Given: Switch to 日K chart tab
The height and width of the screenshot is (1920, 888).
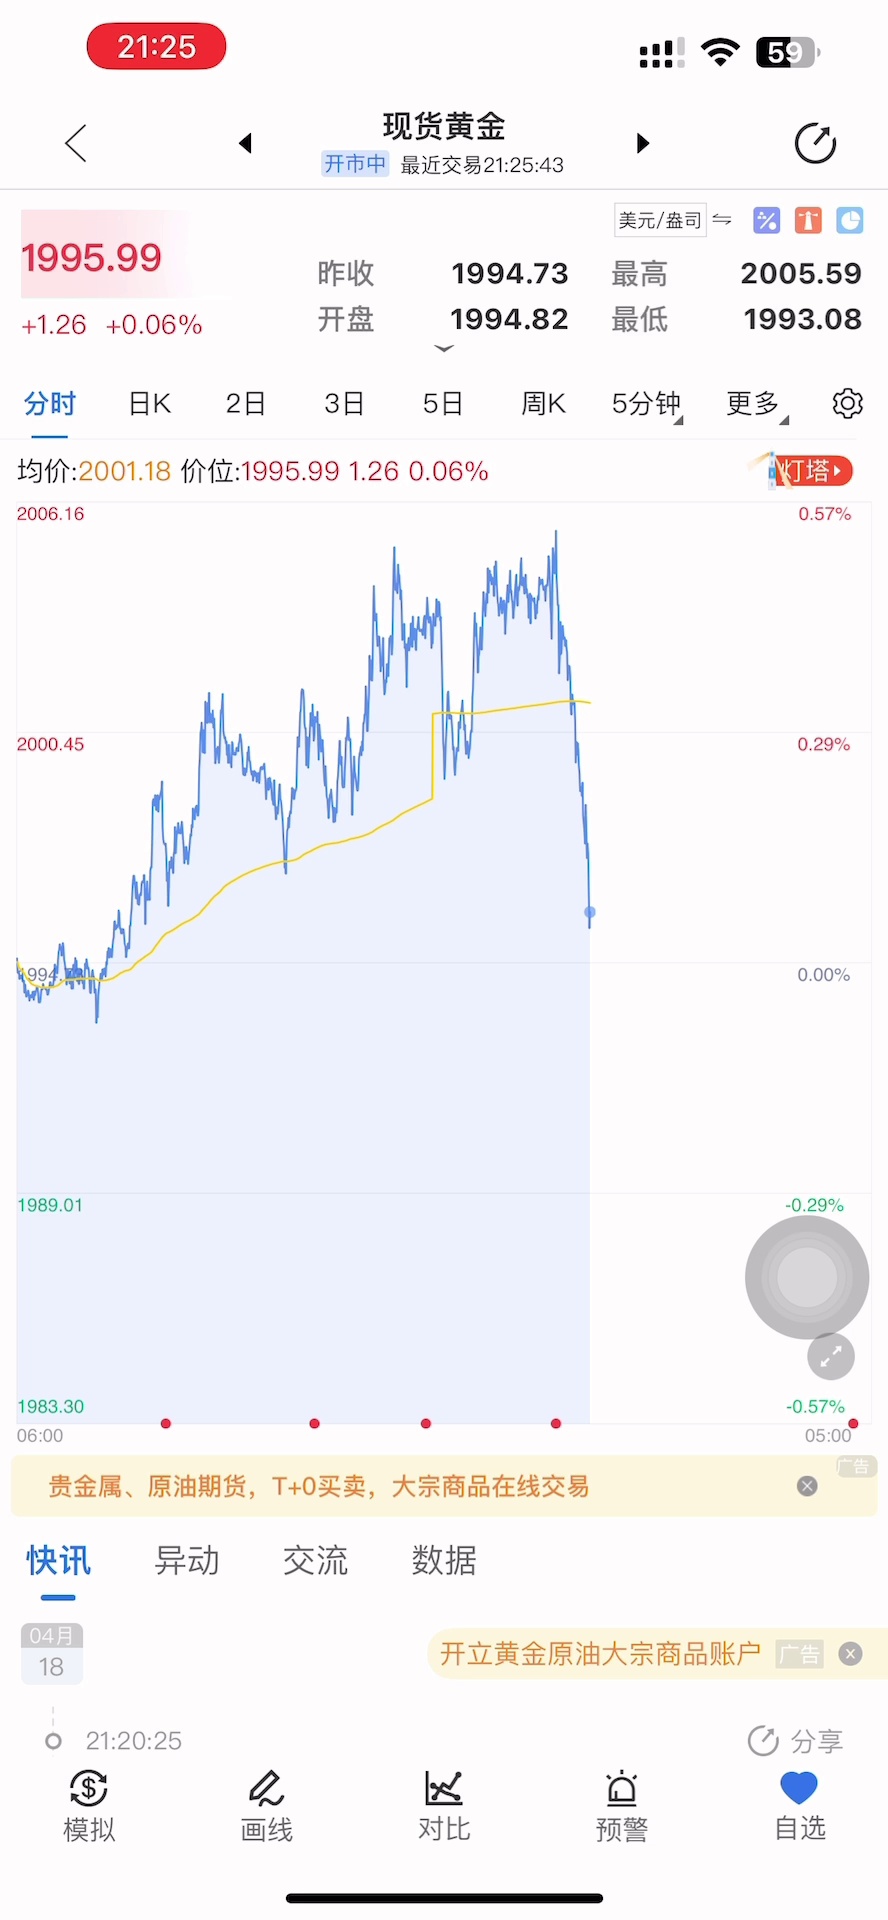Looking at the screenshot, I should pos(150,404).
